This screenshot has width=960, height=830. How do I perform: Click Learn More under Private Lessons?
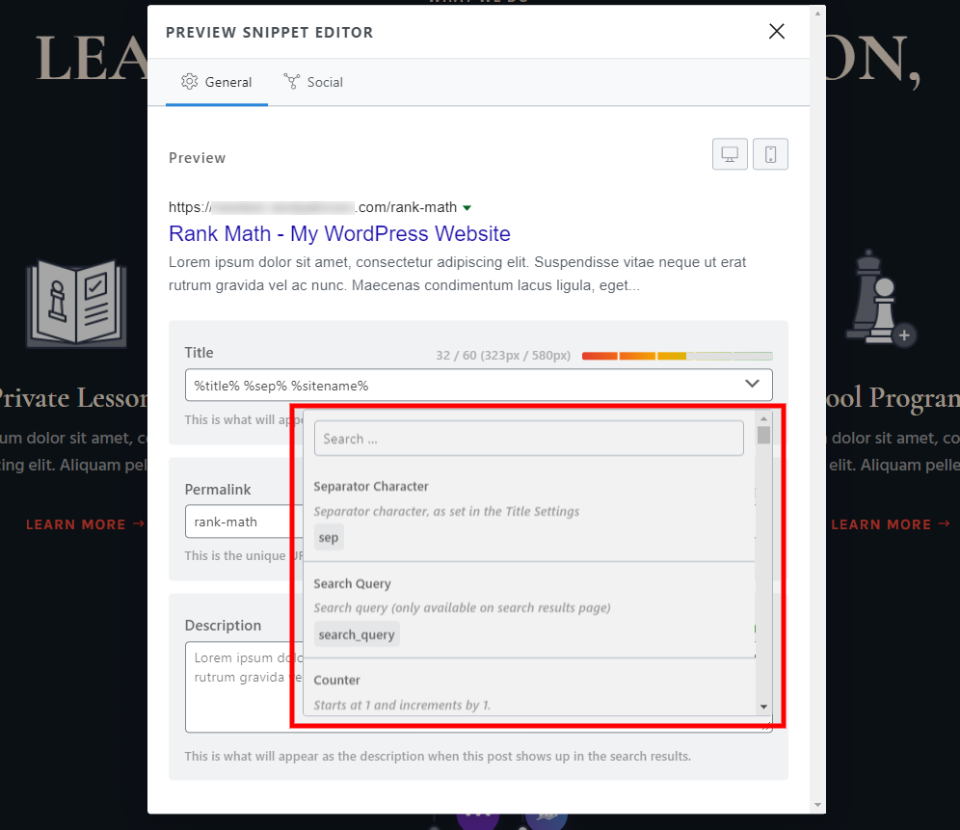click(85, 524)
